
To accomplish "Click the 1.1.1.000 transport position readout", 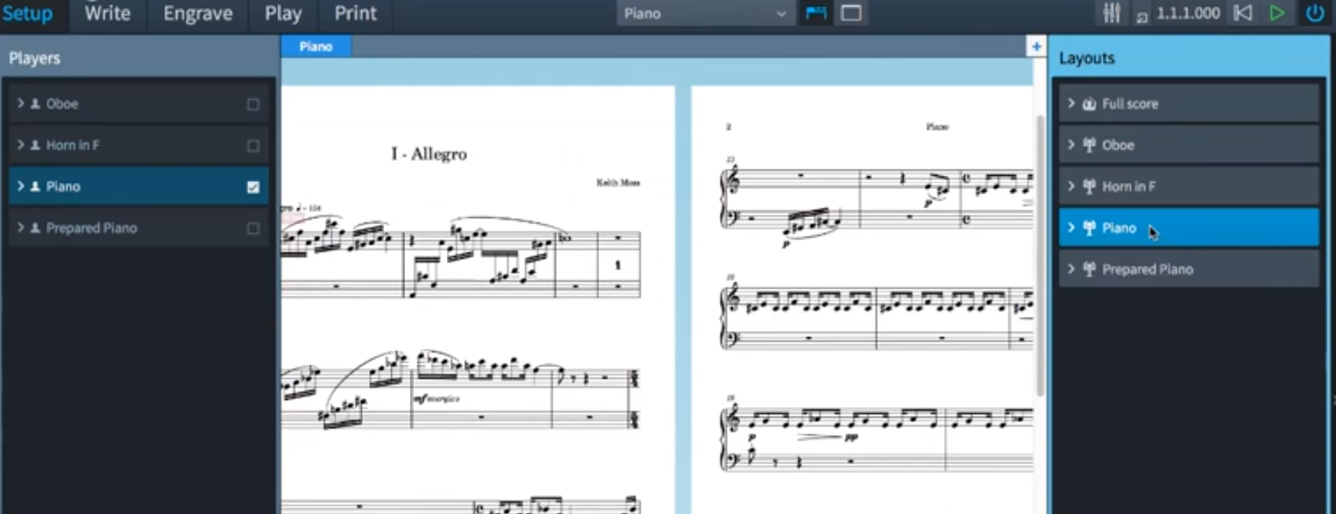I will pyautogui.click(x=1188, y=14).
